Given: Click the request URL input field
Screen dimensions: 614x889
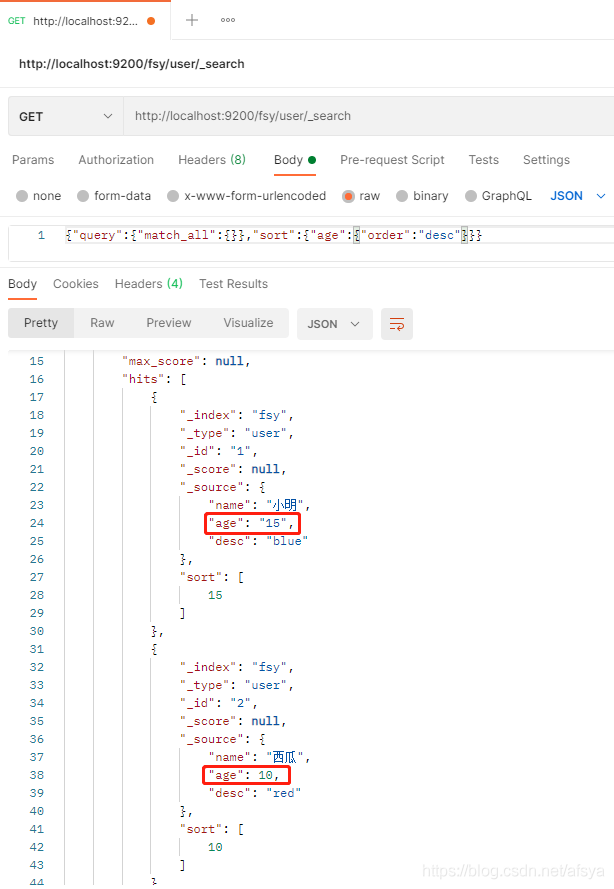Looking at the screenshot, I should click(369, 116).
